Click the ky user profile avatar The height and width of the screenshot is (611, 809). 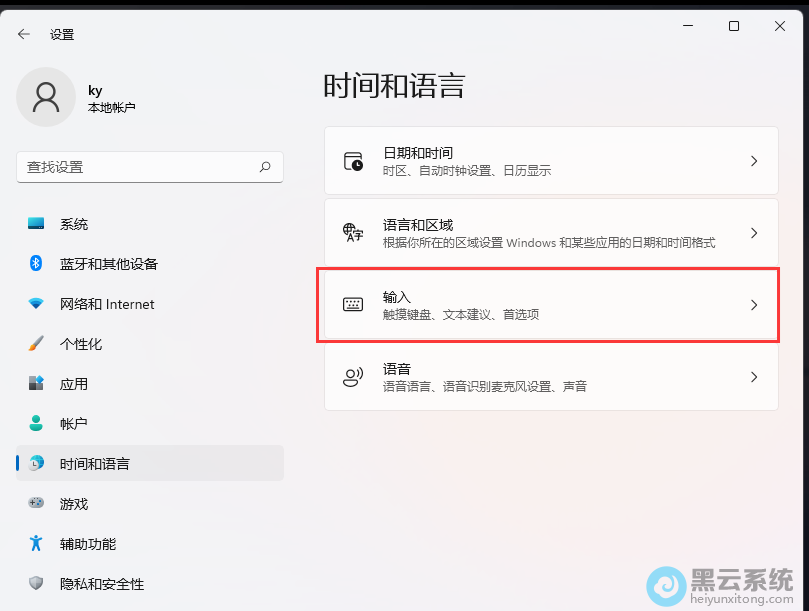[x=46, y=97]
